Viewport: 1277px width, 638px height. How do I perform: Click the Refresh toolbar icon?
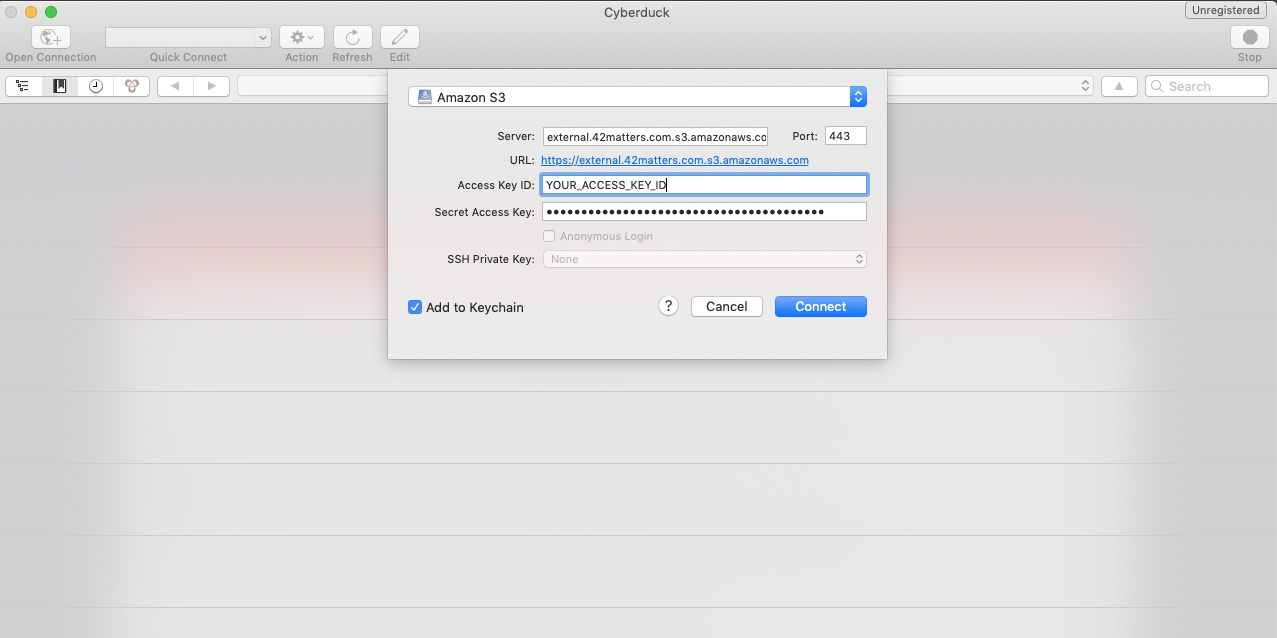[x=352, y=37]
